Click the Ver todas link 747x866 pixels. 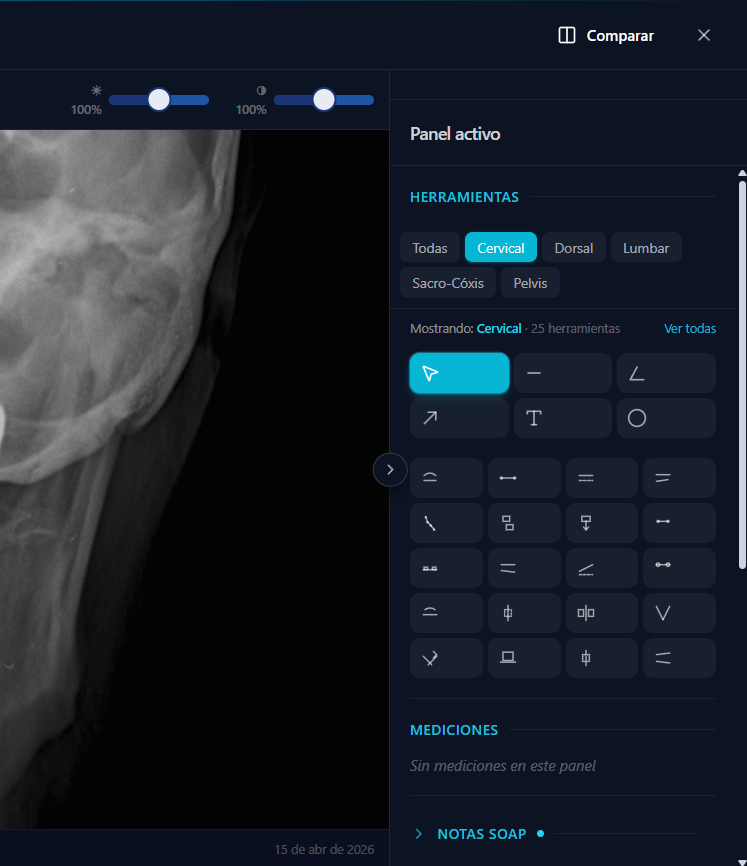[x=690, y=329]
